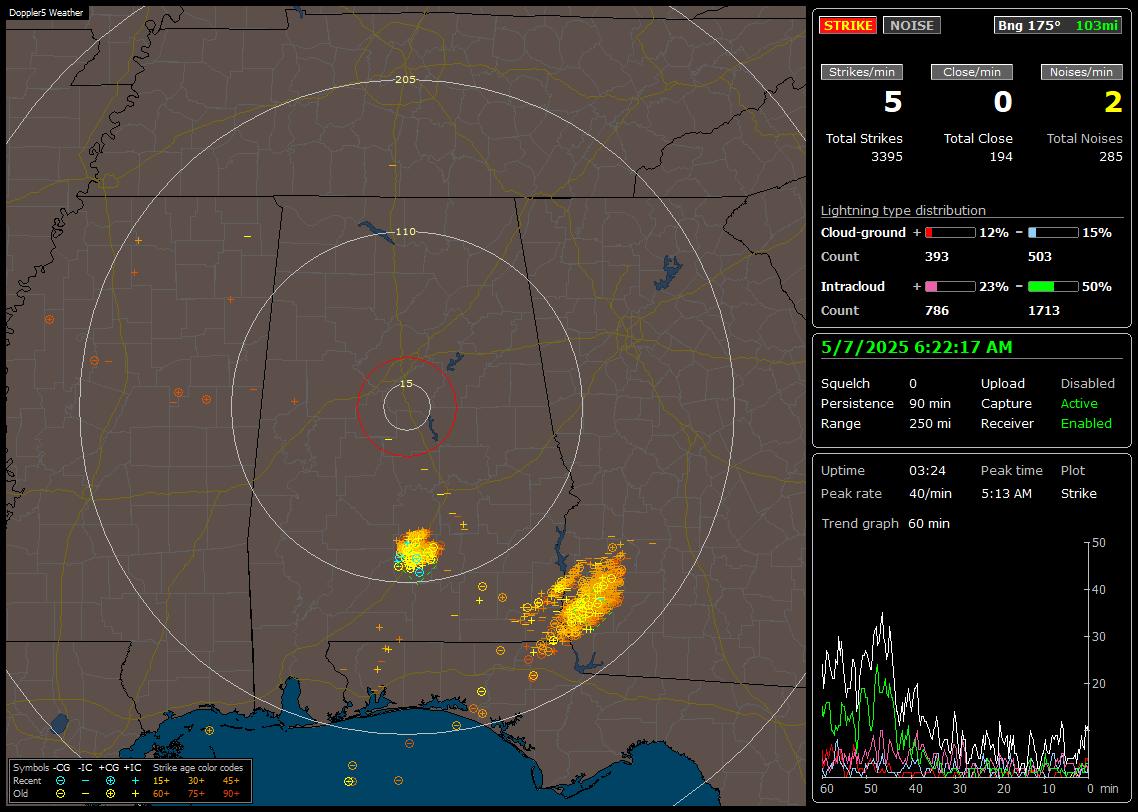
Task: Click the close per minute value 0
Action: tap(1003, 102)
